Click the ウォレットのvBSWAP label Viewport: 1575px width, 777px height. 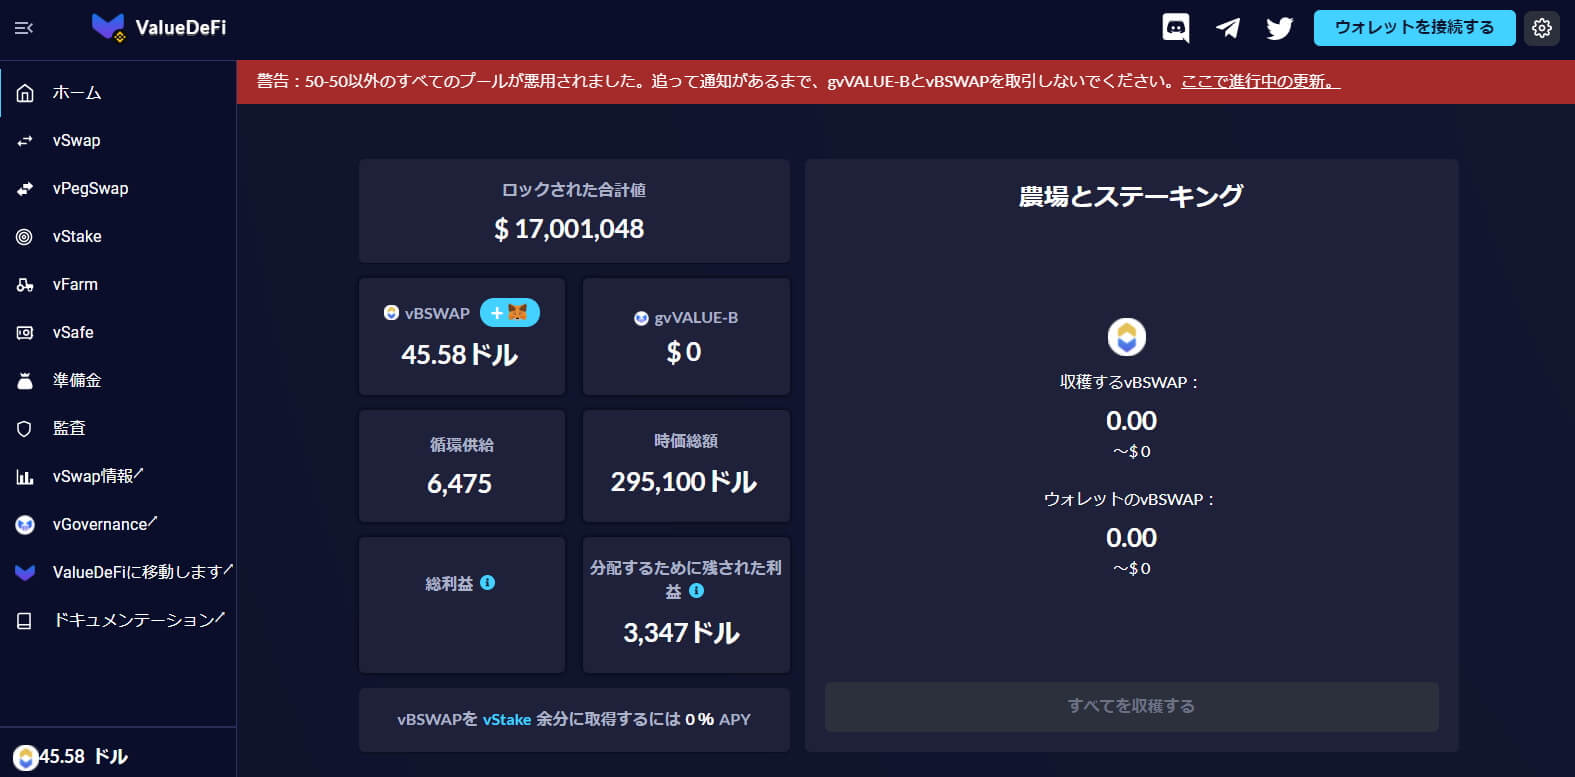[x=1129, y=499]
